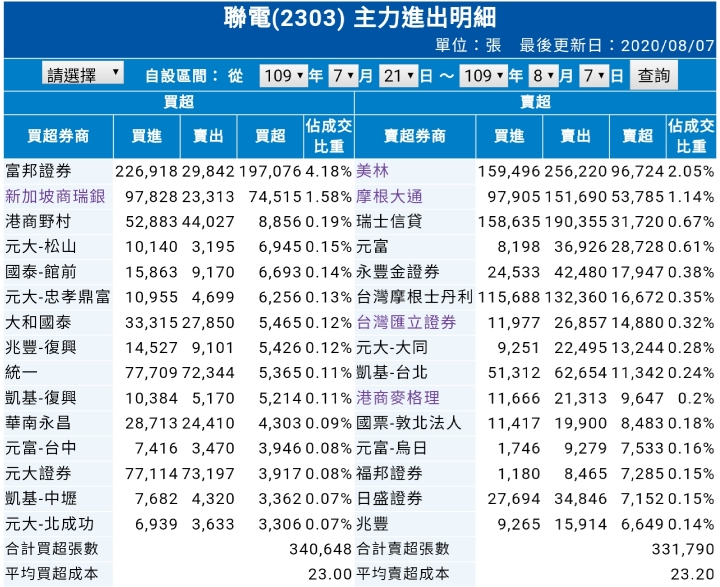The width and height of the screenshot is (720, 587).
Task: Click the 瑞士信貸 broker name
Action: pos(389,222)
